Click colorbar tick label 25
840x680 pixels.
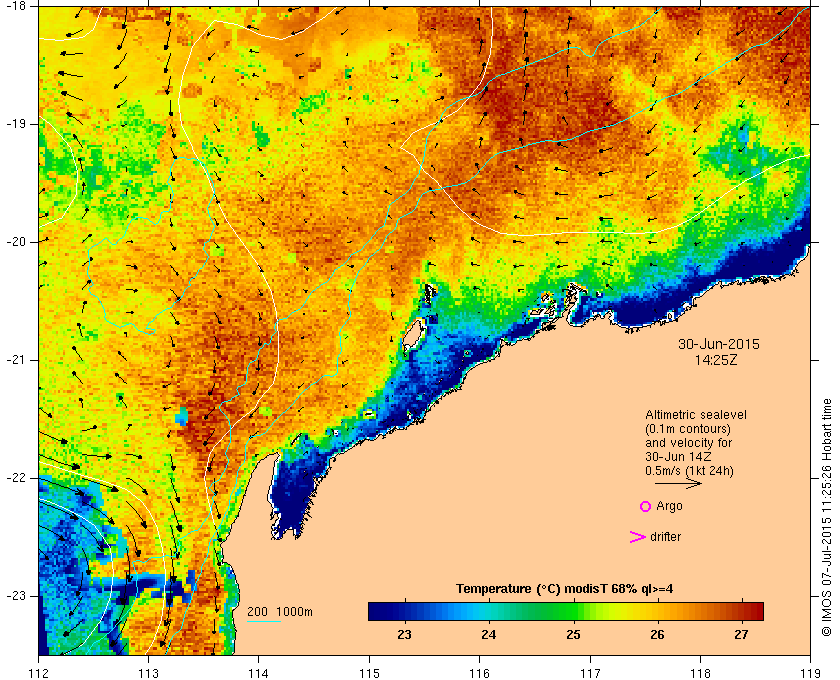[573, 634]
